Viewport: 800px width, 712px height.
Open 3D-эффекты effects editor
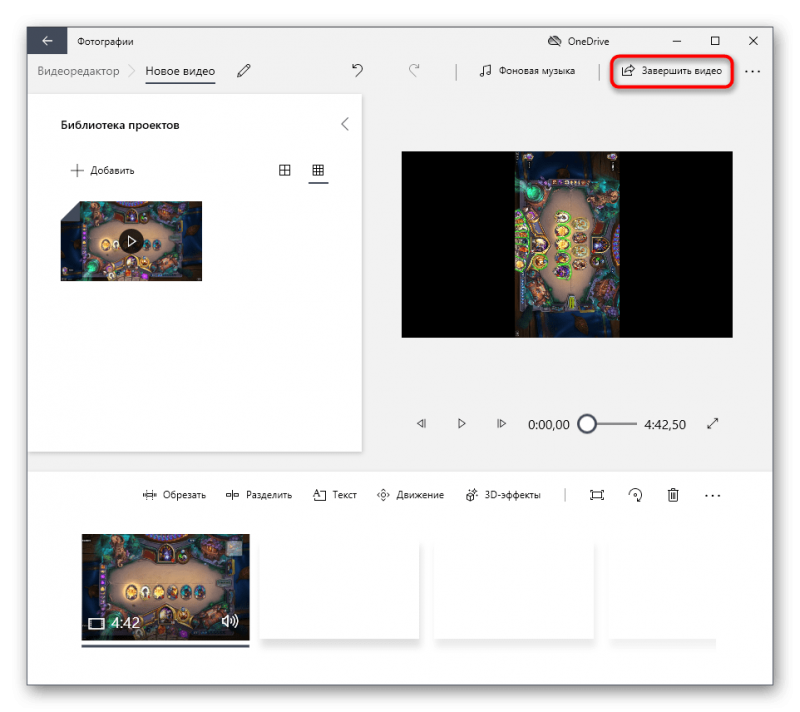(x=503, y=495)
